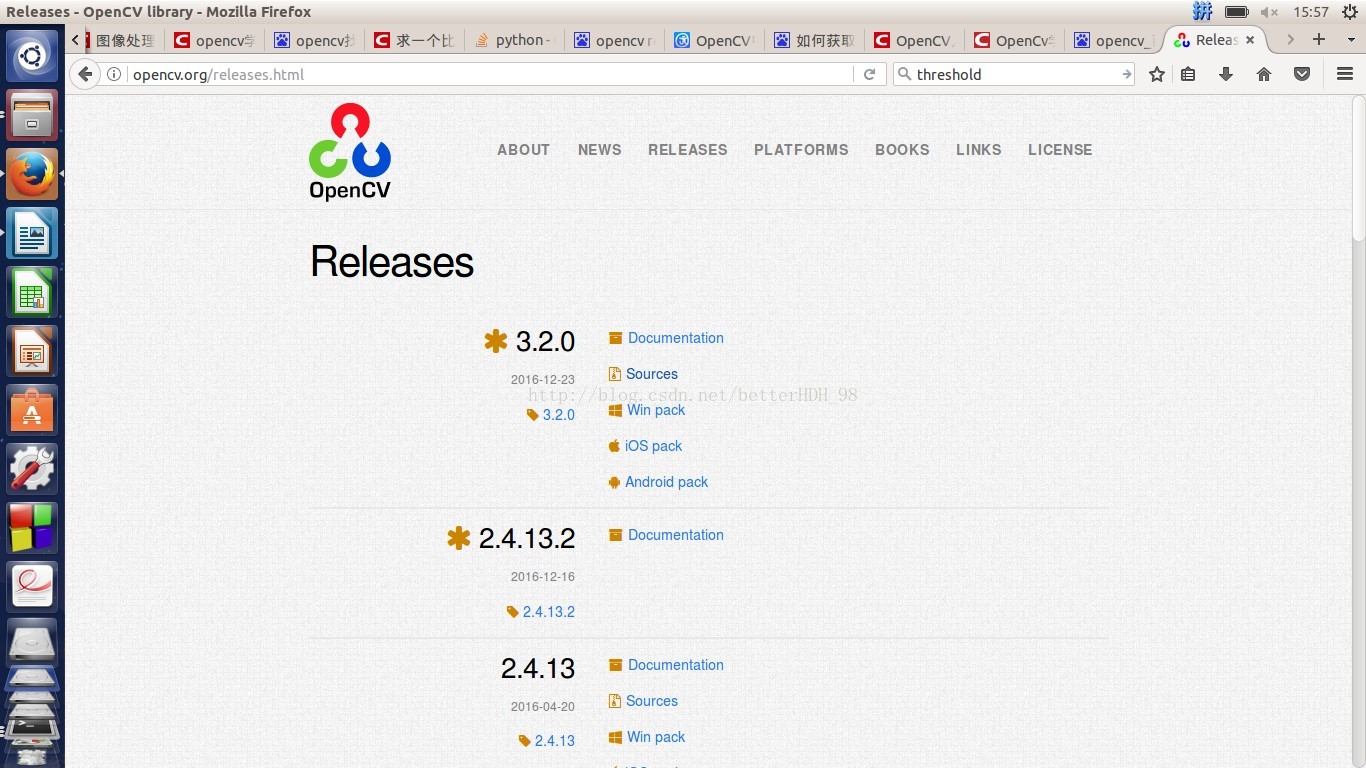
Task: Bookmark this page with the star
Action: (x=1157, y=74)
